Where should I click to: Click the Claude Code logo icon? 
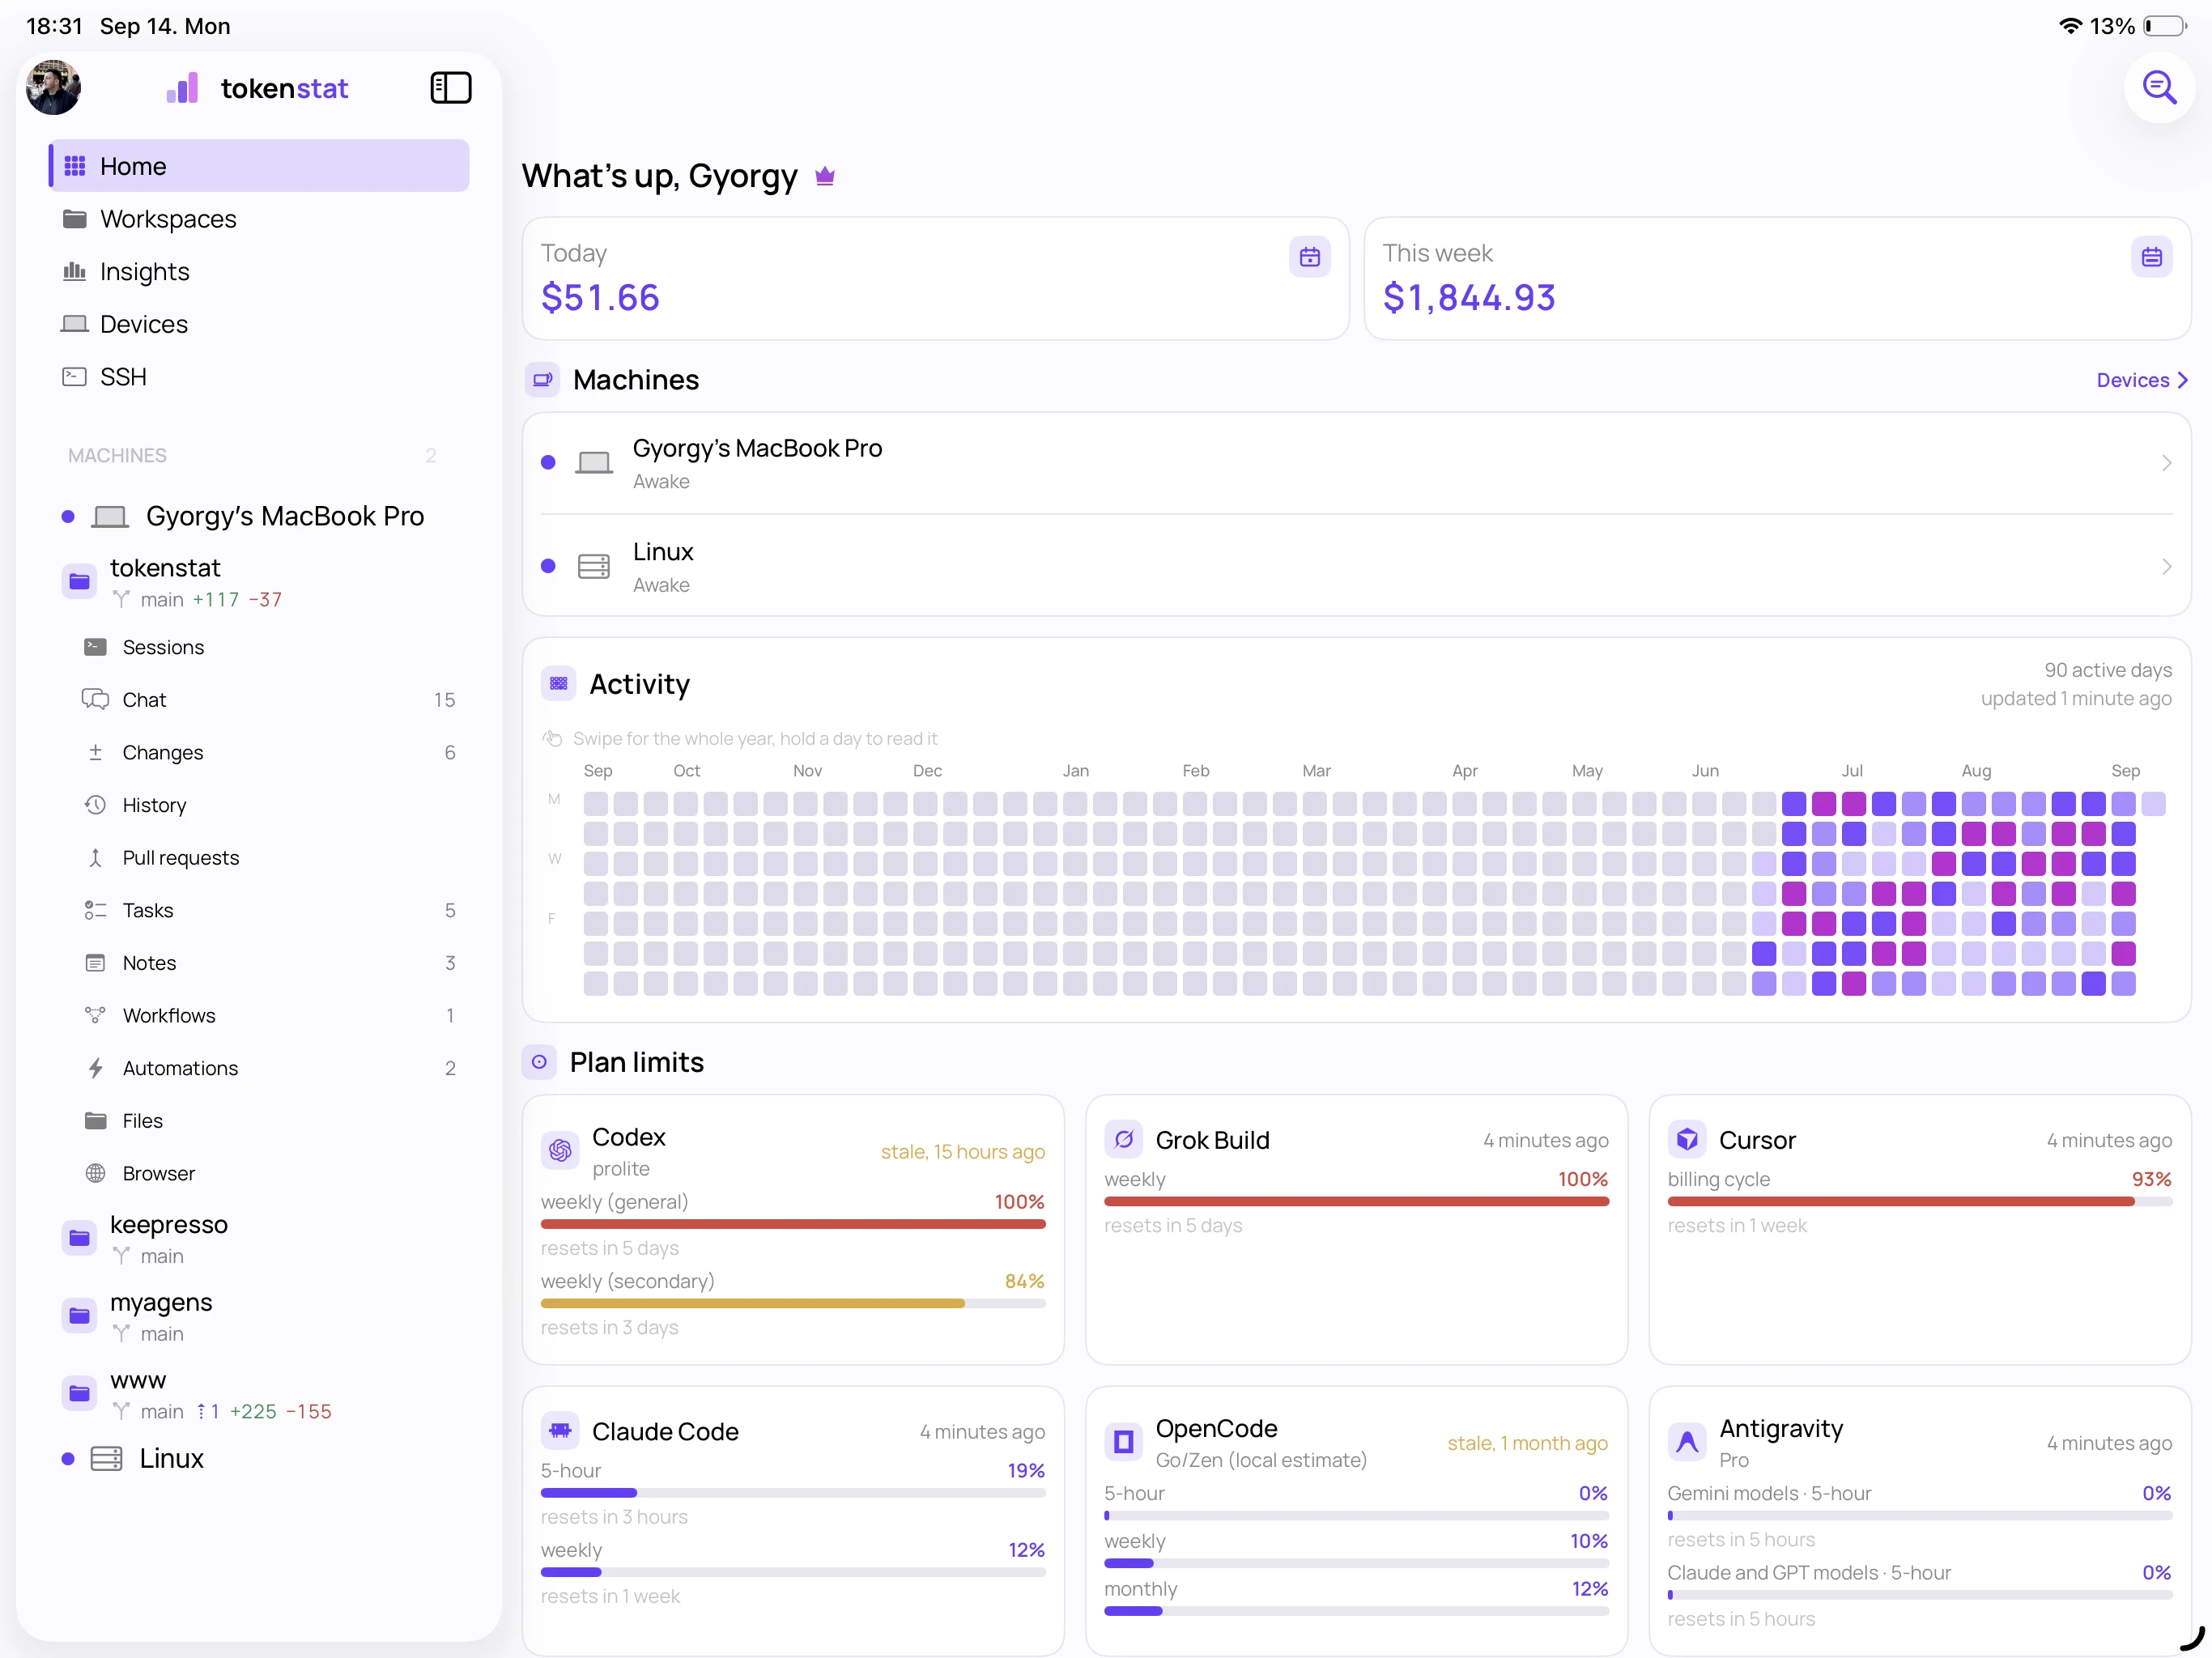560,1430
